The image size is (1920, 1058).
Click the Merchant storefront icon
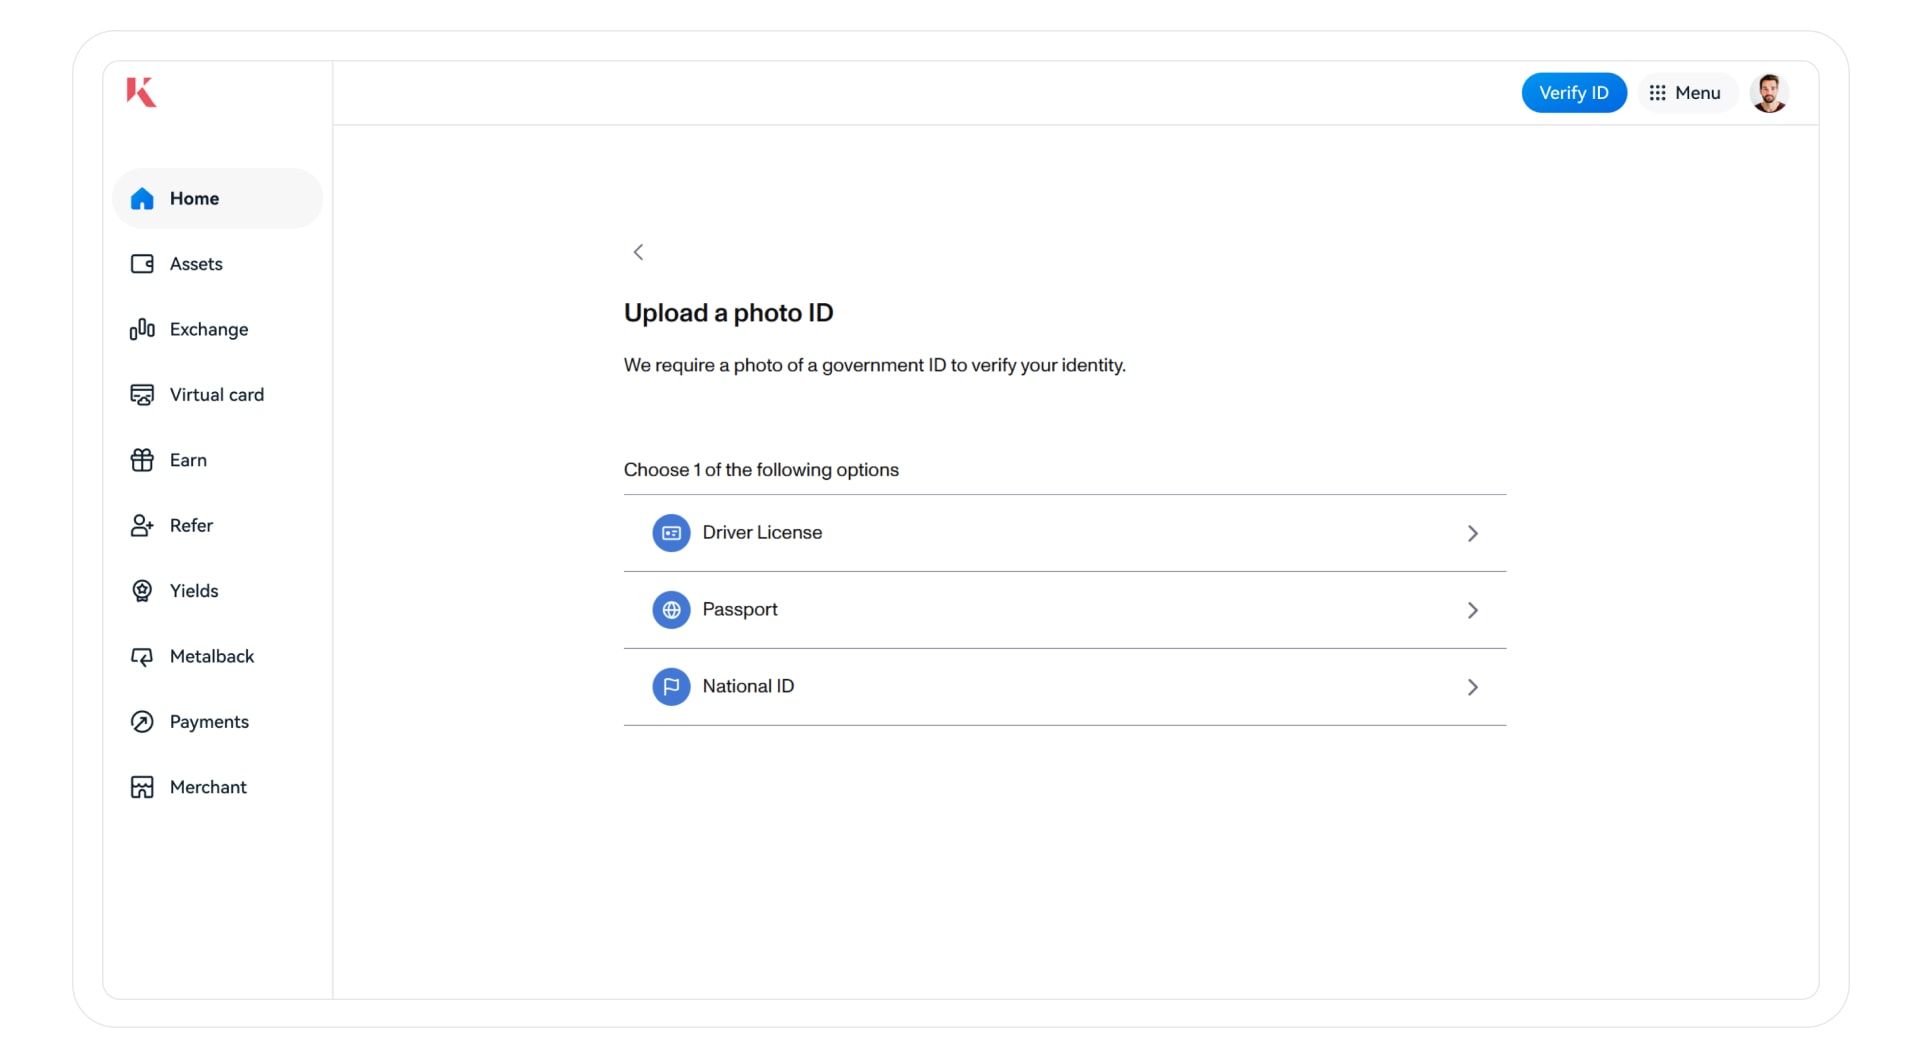[142, 788]
